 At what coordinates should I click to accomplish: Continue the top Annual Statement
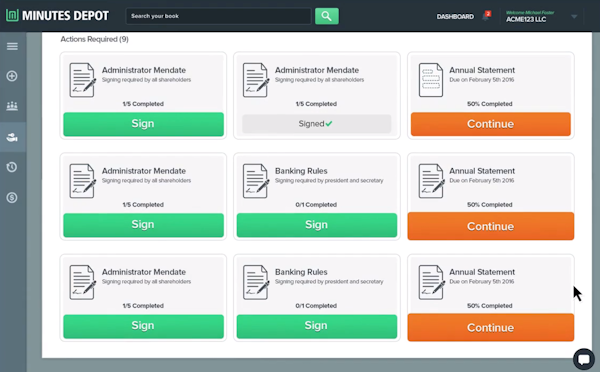coord(491,124)
